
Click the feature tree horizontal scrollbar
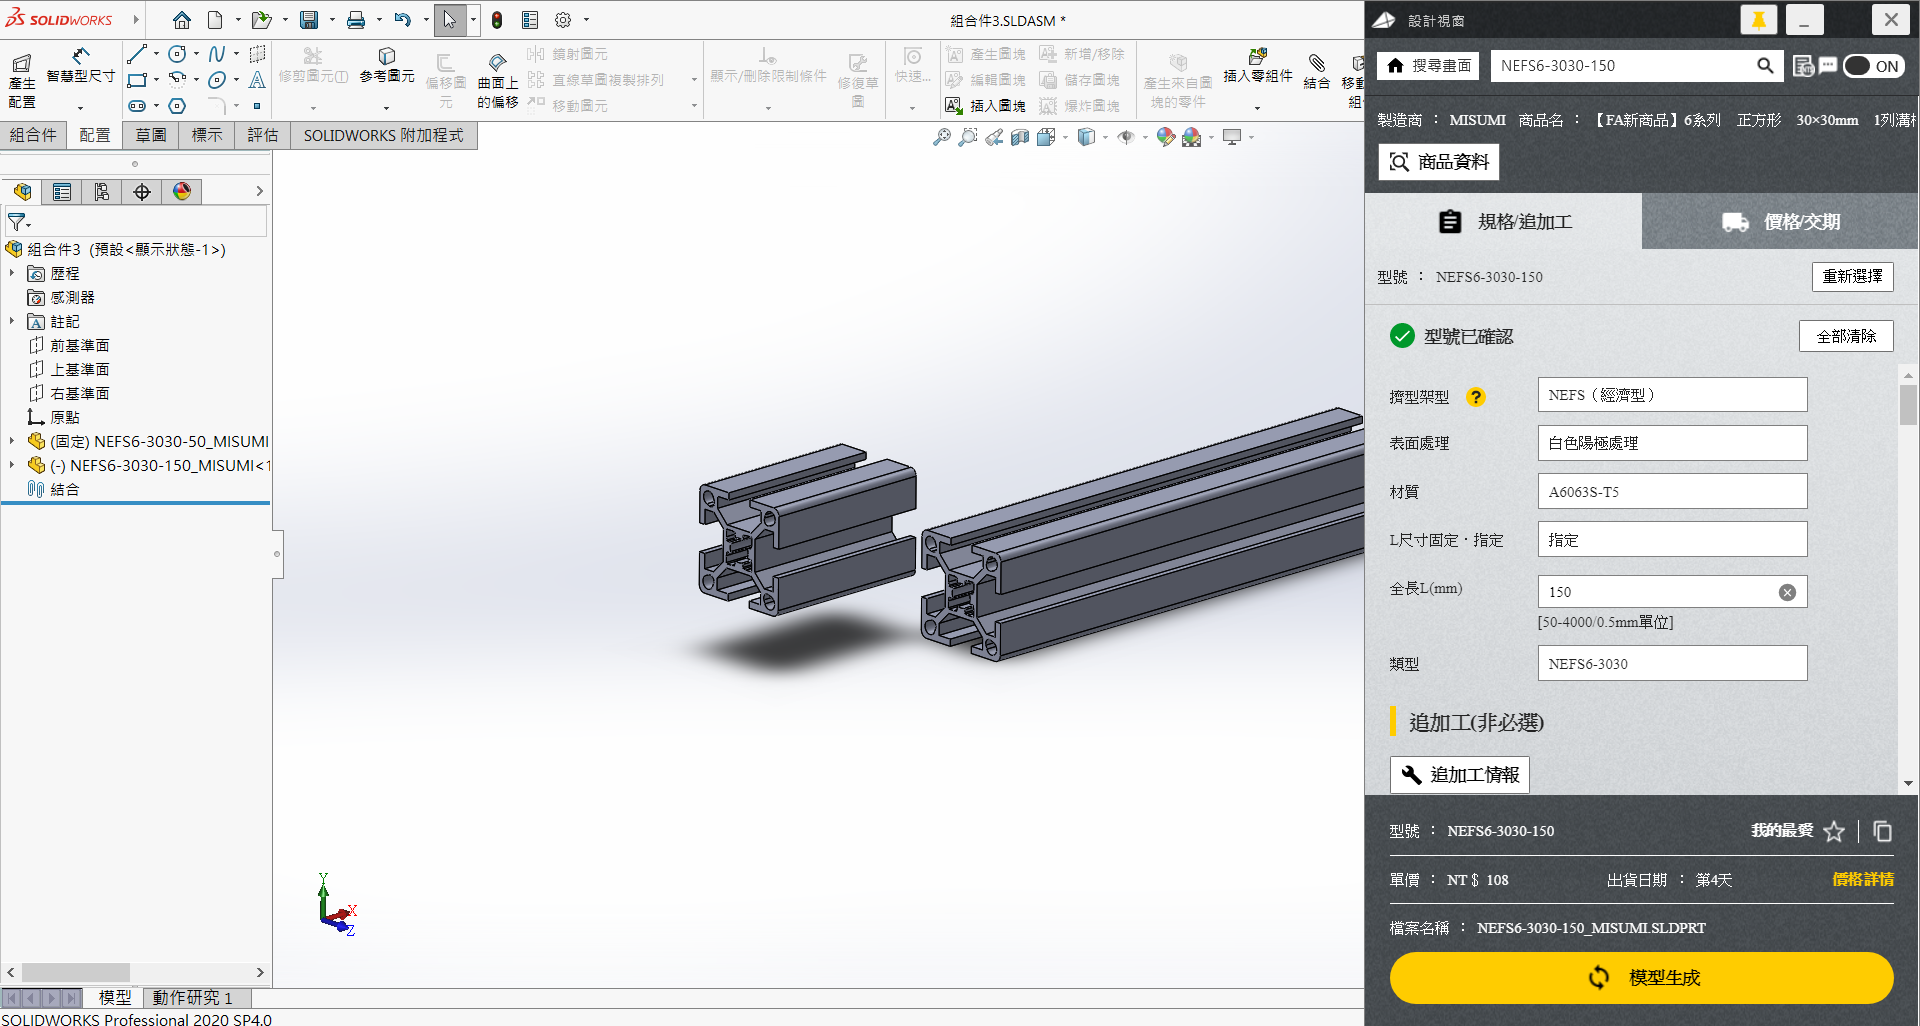pyautogui.click(x=76, y=972)
